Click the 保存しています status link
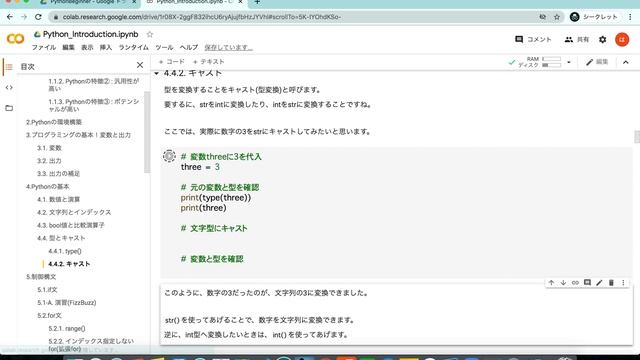 pos(229,47)
